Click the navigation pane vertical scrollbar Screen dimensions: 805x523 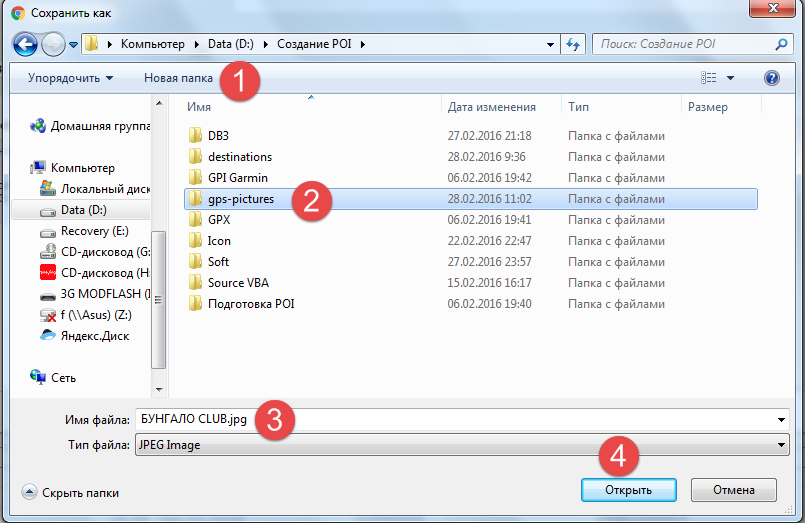tap(156, 240)
